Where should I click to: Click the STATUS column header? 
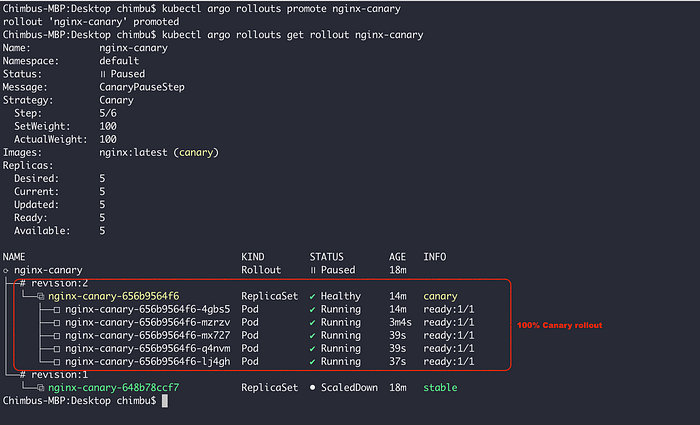[x=327, y=257]
